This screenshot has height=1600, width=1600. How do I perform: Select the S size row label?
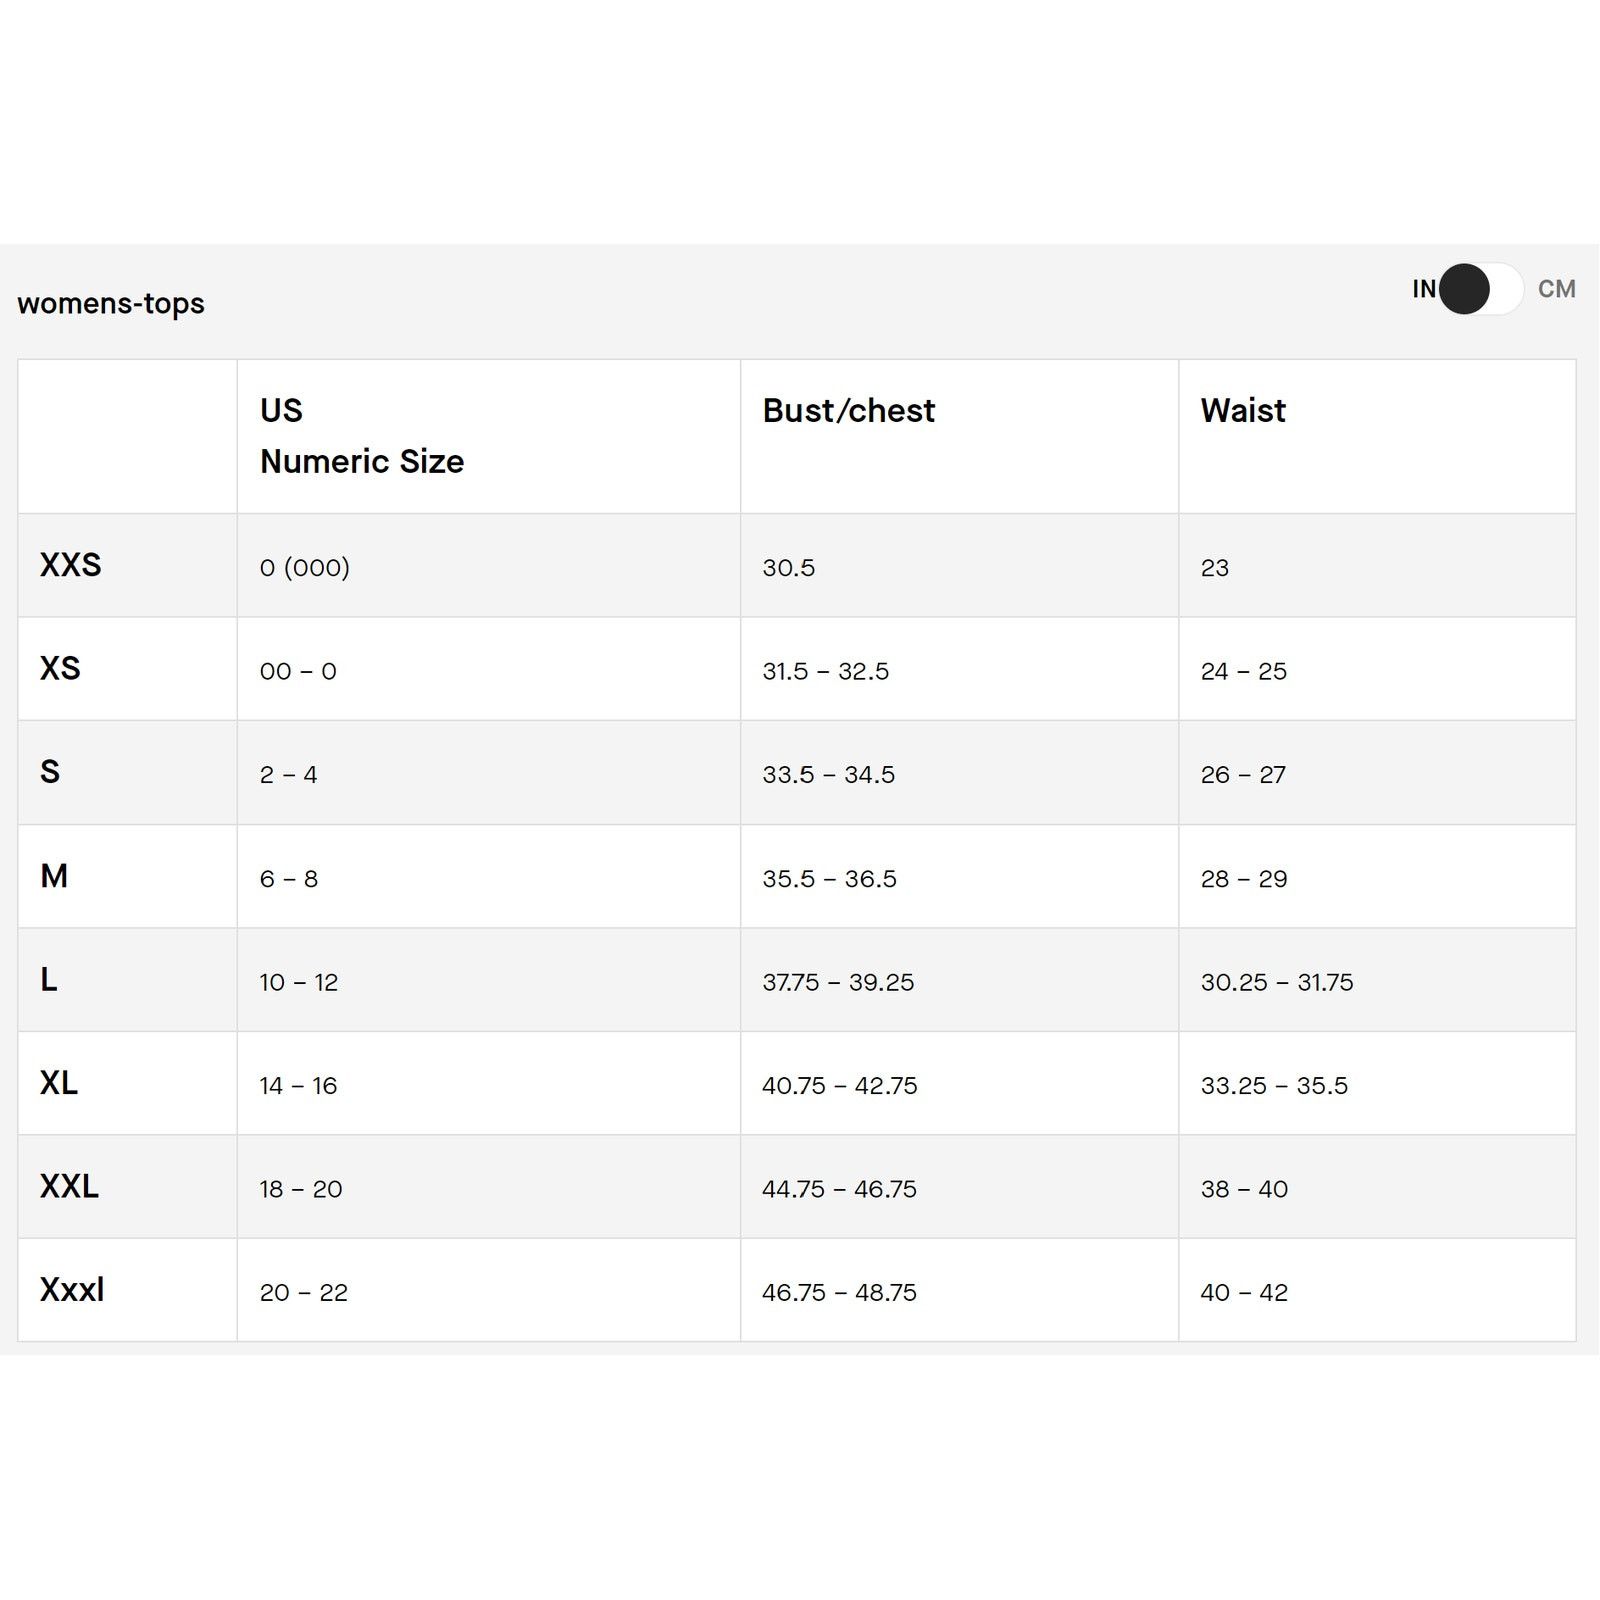pos(50,772)
